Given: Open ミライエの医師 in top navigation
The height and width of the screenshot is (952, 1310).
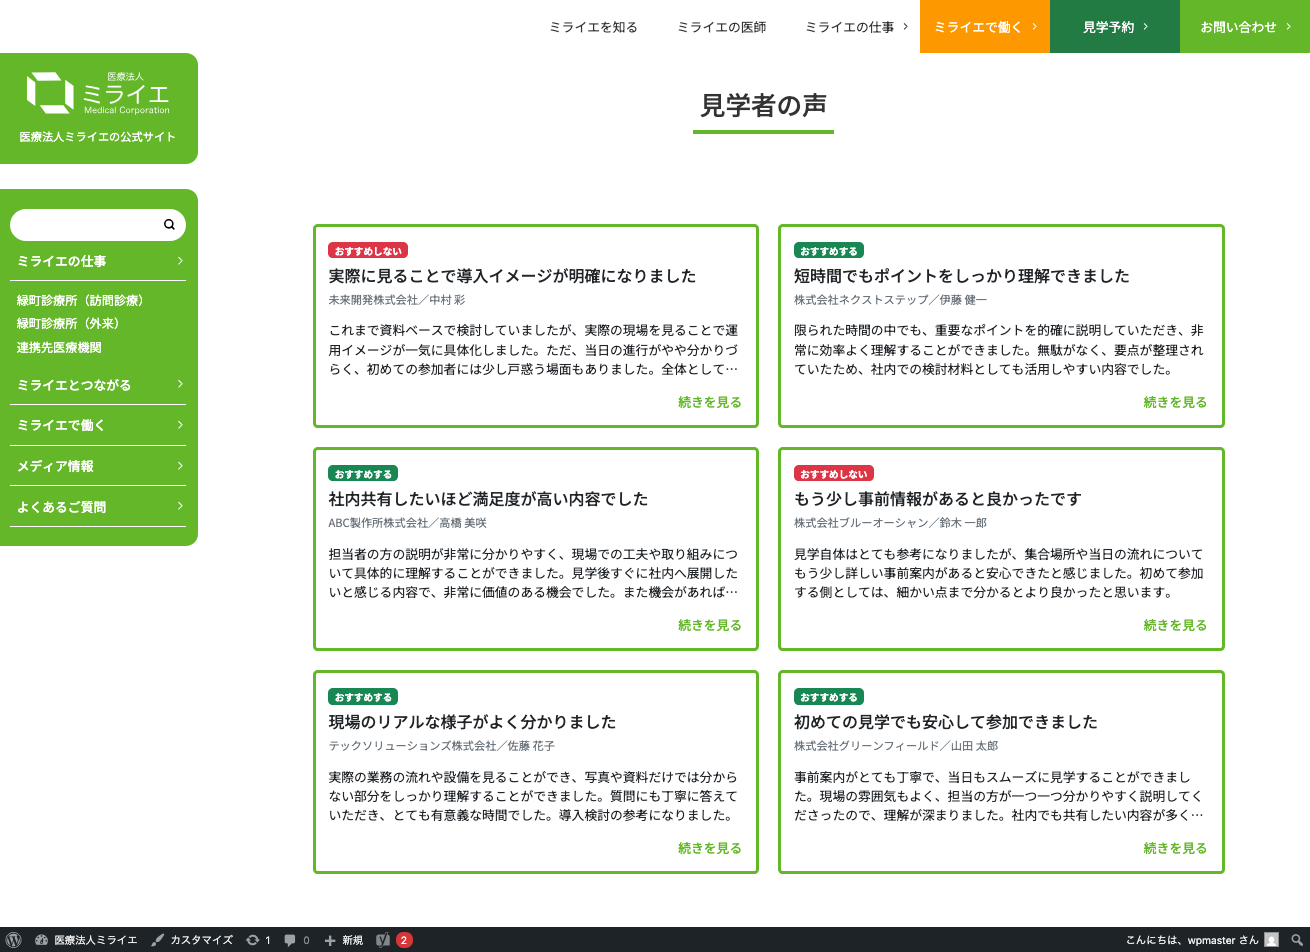Looking at the screenshot, I should click(x=721, y=27).
